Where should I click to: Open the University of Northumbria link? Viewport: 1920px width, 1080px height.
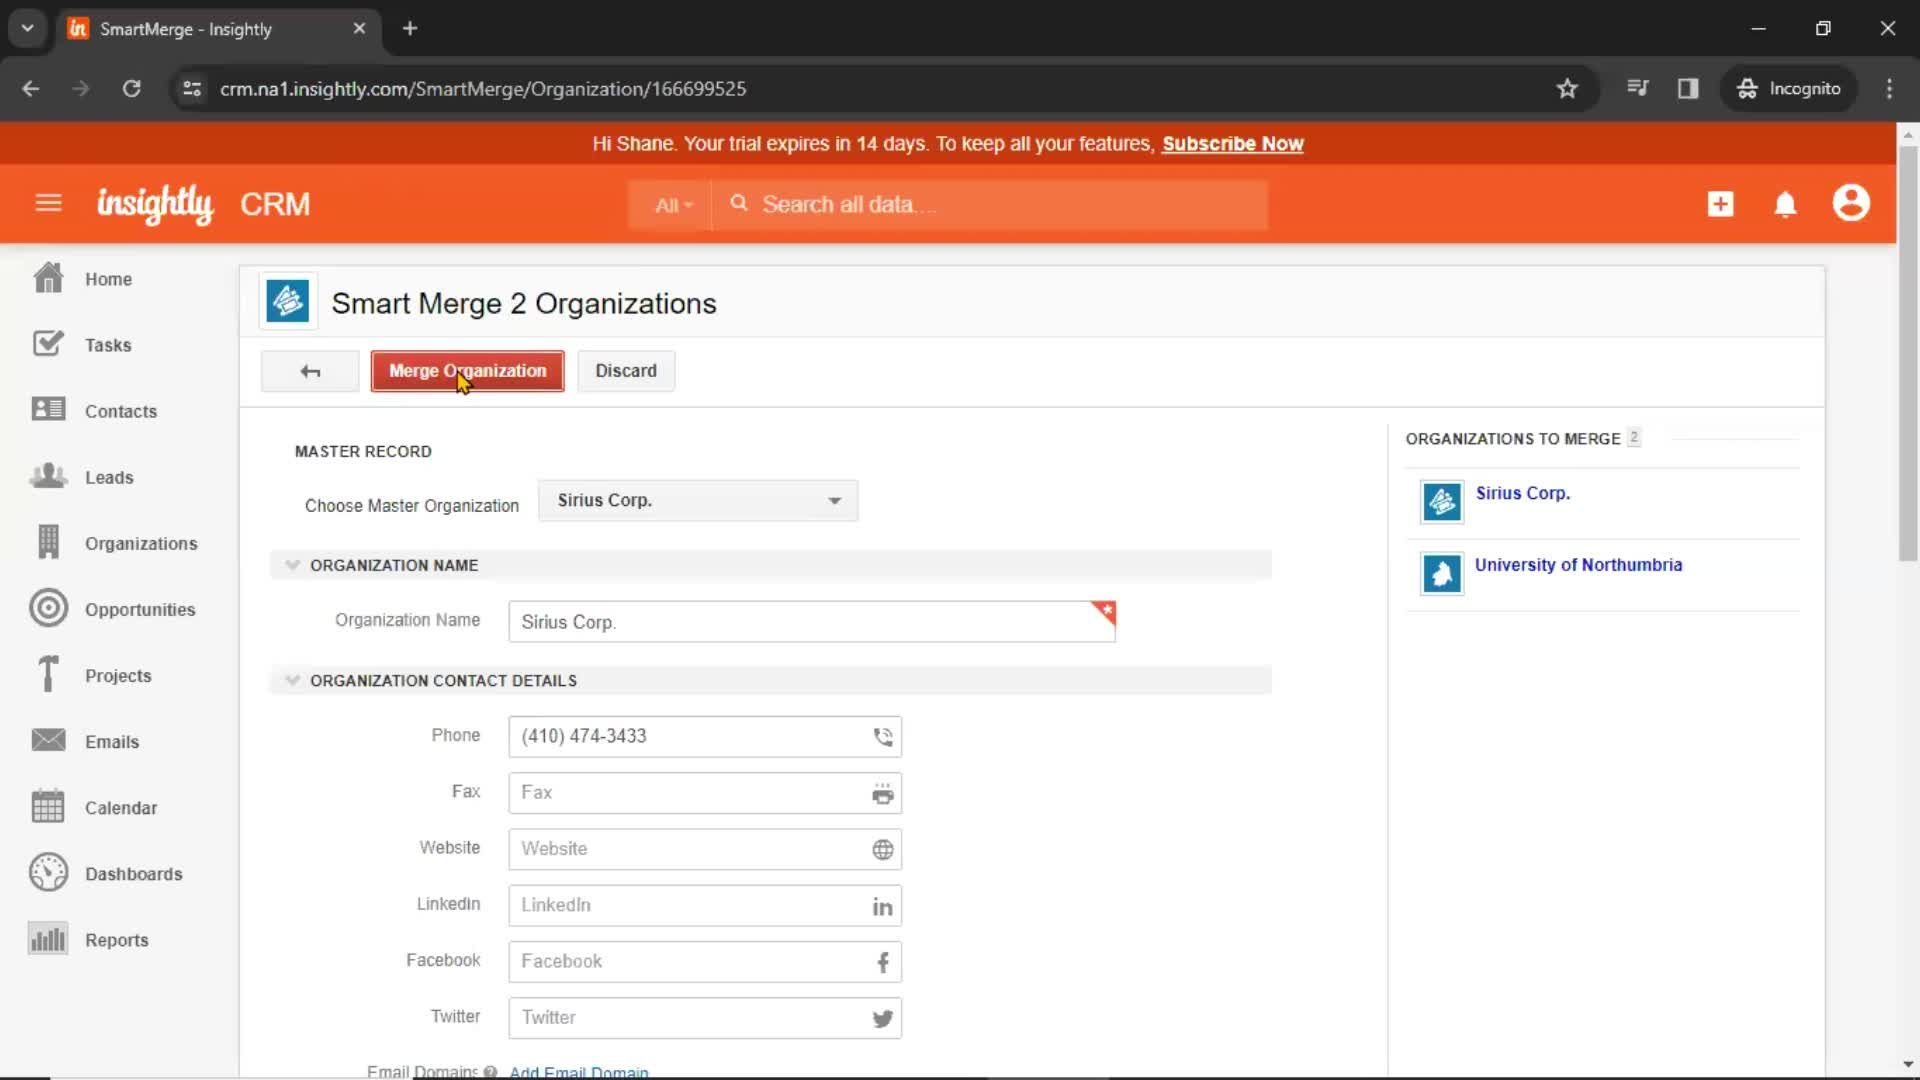(1578, 565)
